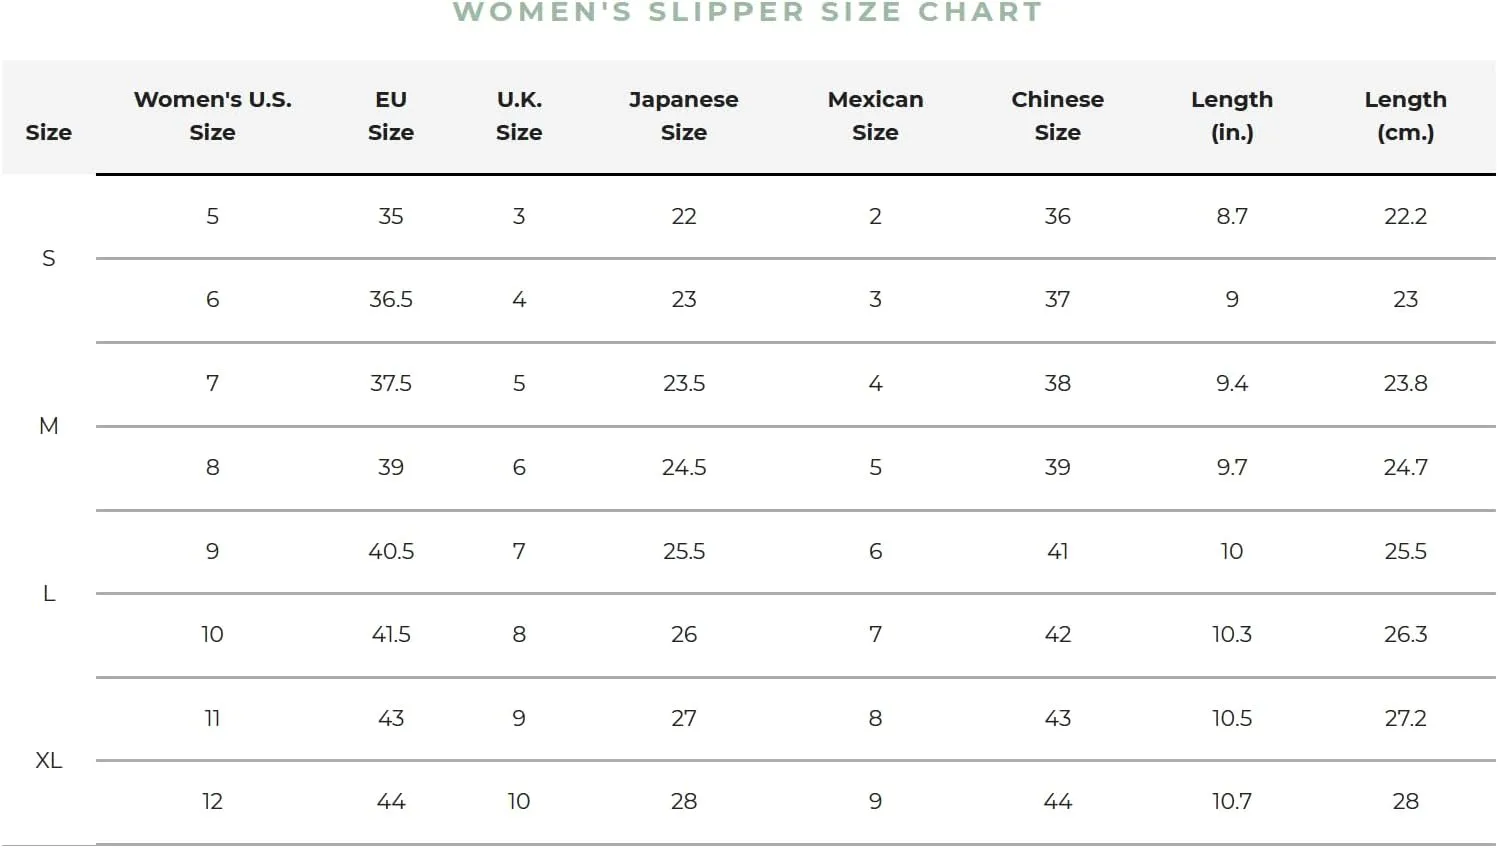Select the U.K. Size column header
The height and width of the screenshot is (848, 1498).
tap(519, 116)
